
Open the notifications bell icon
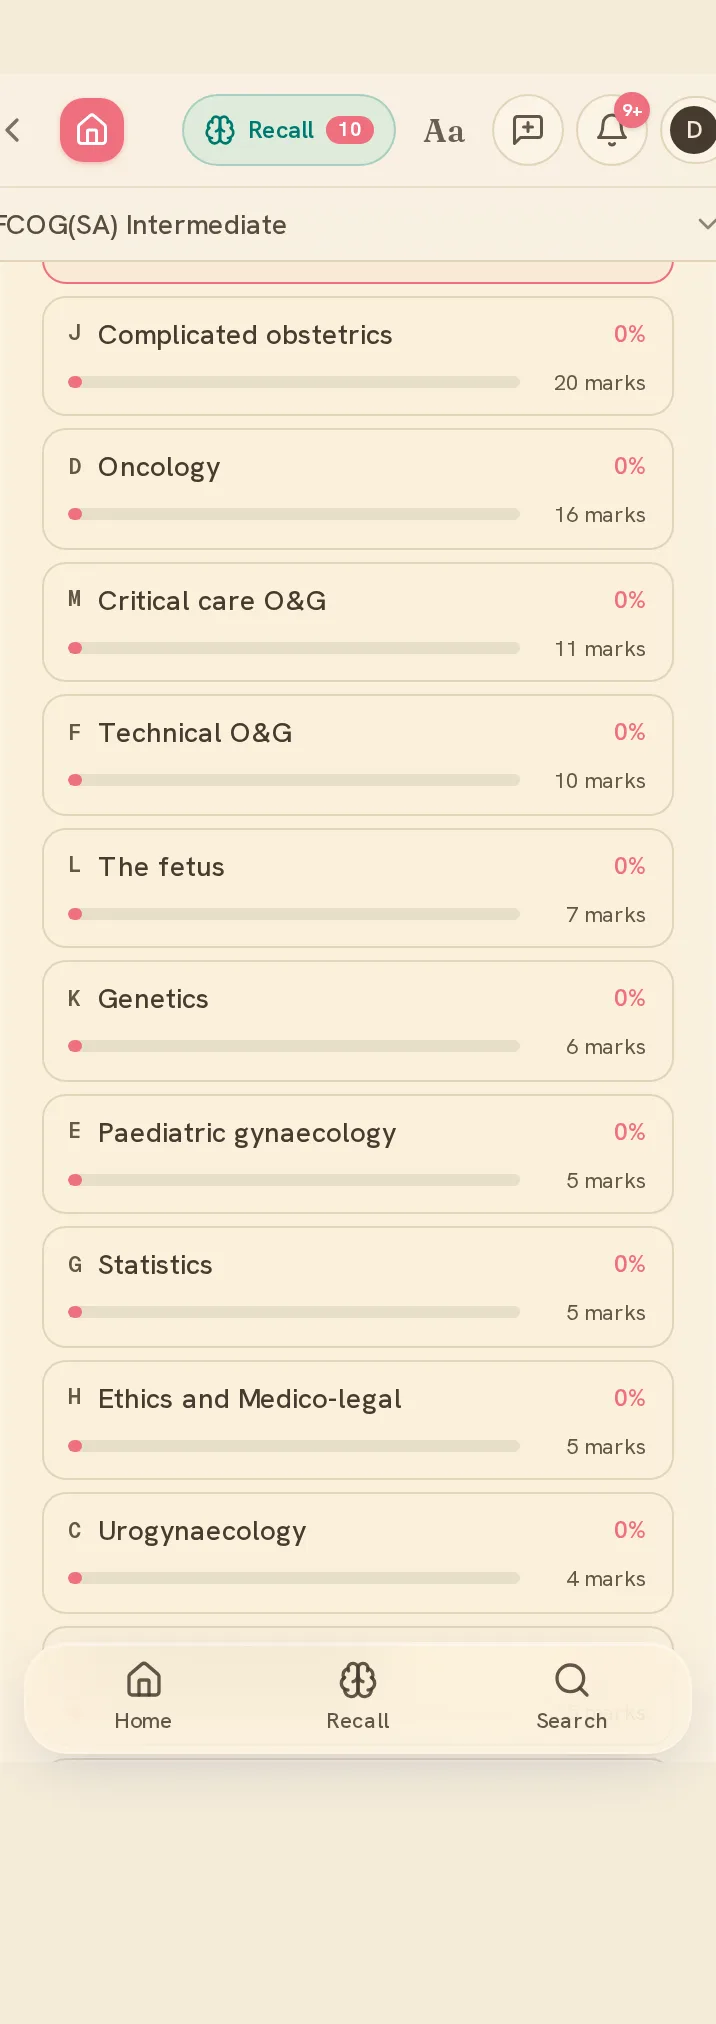tap(612, 130)
